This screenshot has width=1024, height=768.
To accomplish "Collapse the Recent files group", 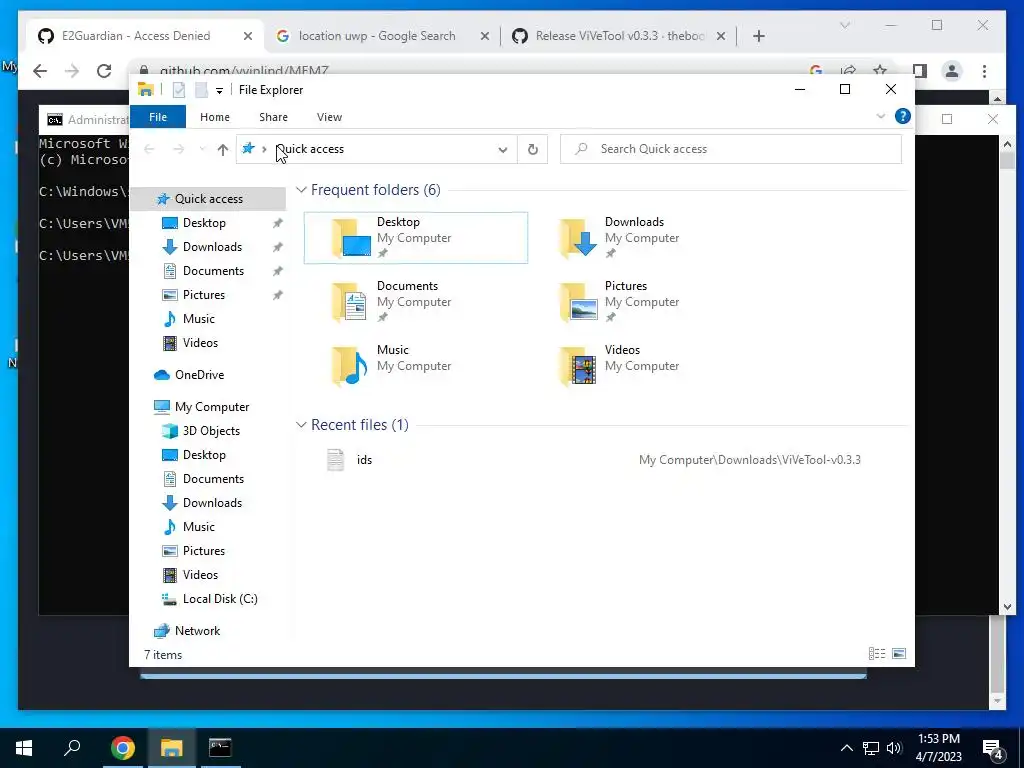I will 301,425.
